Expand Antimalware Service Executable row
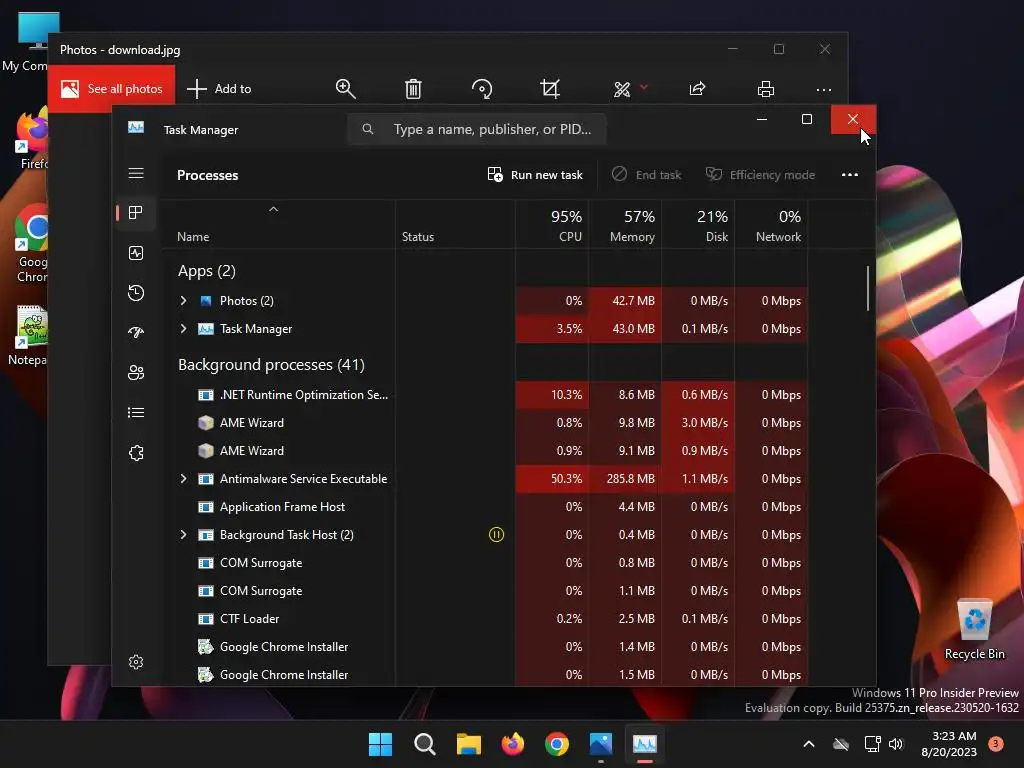 184,479
